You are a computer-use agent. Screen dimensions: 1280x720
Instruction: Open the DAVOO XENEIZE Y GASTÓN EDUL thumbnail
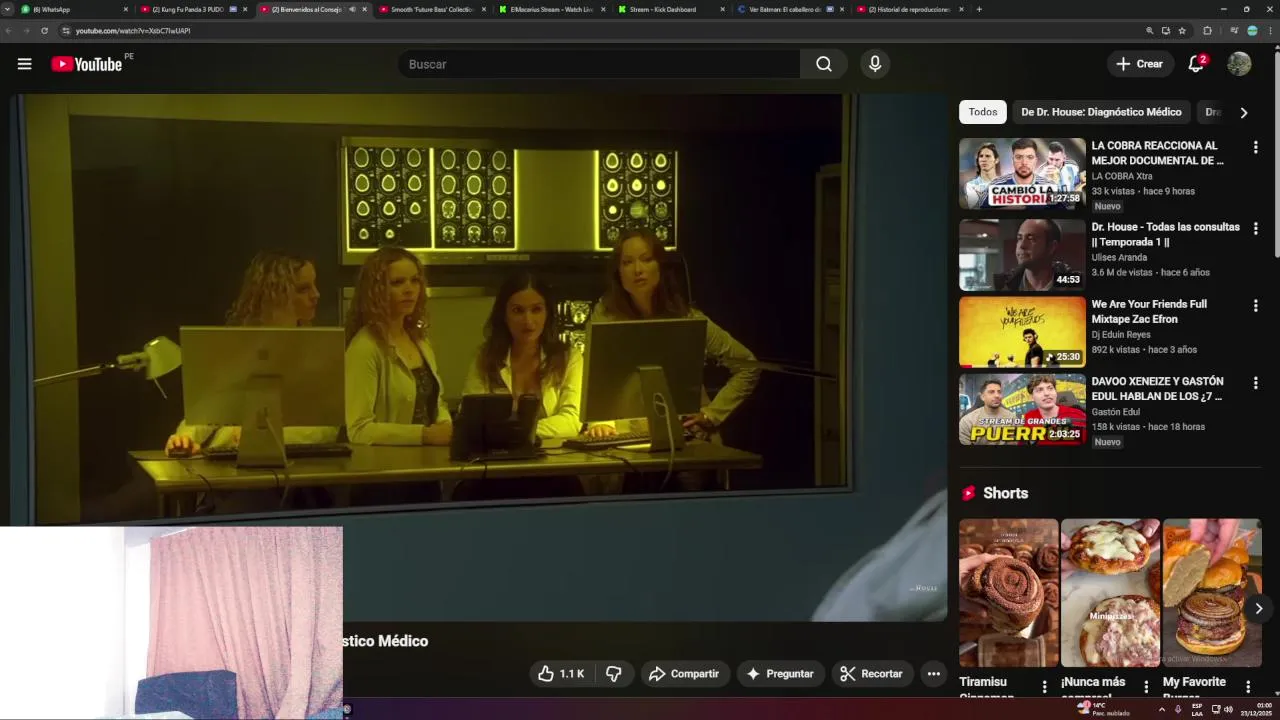(x=1022, y=409)
